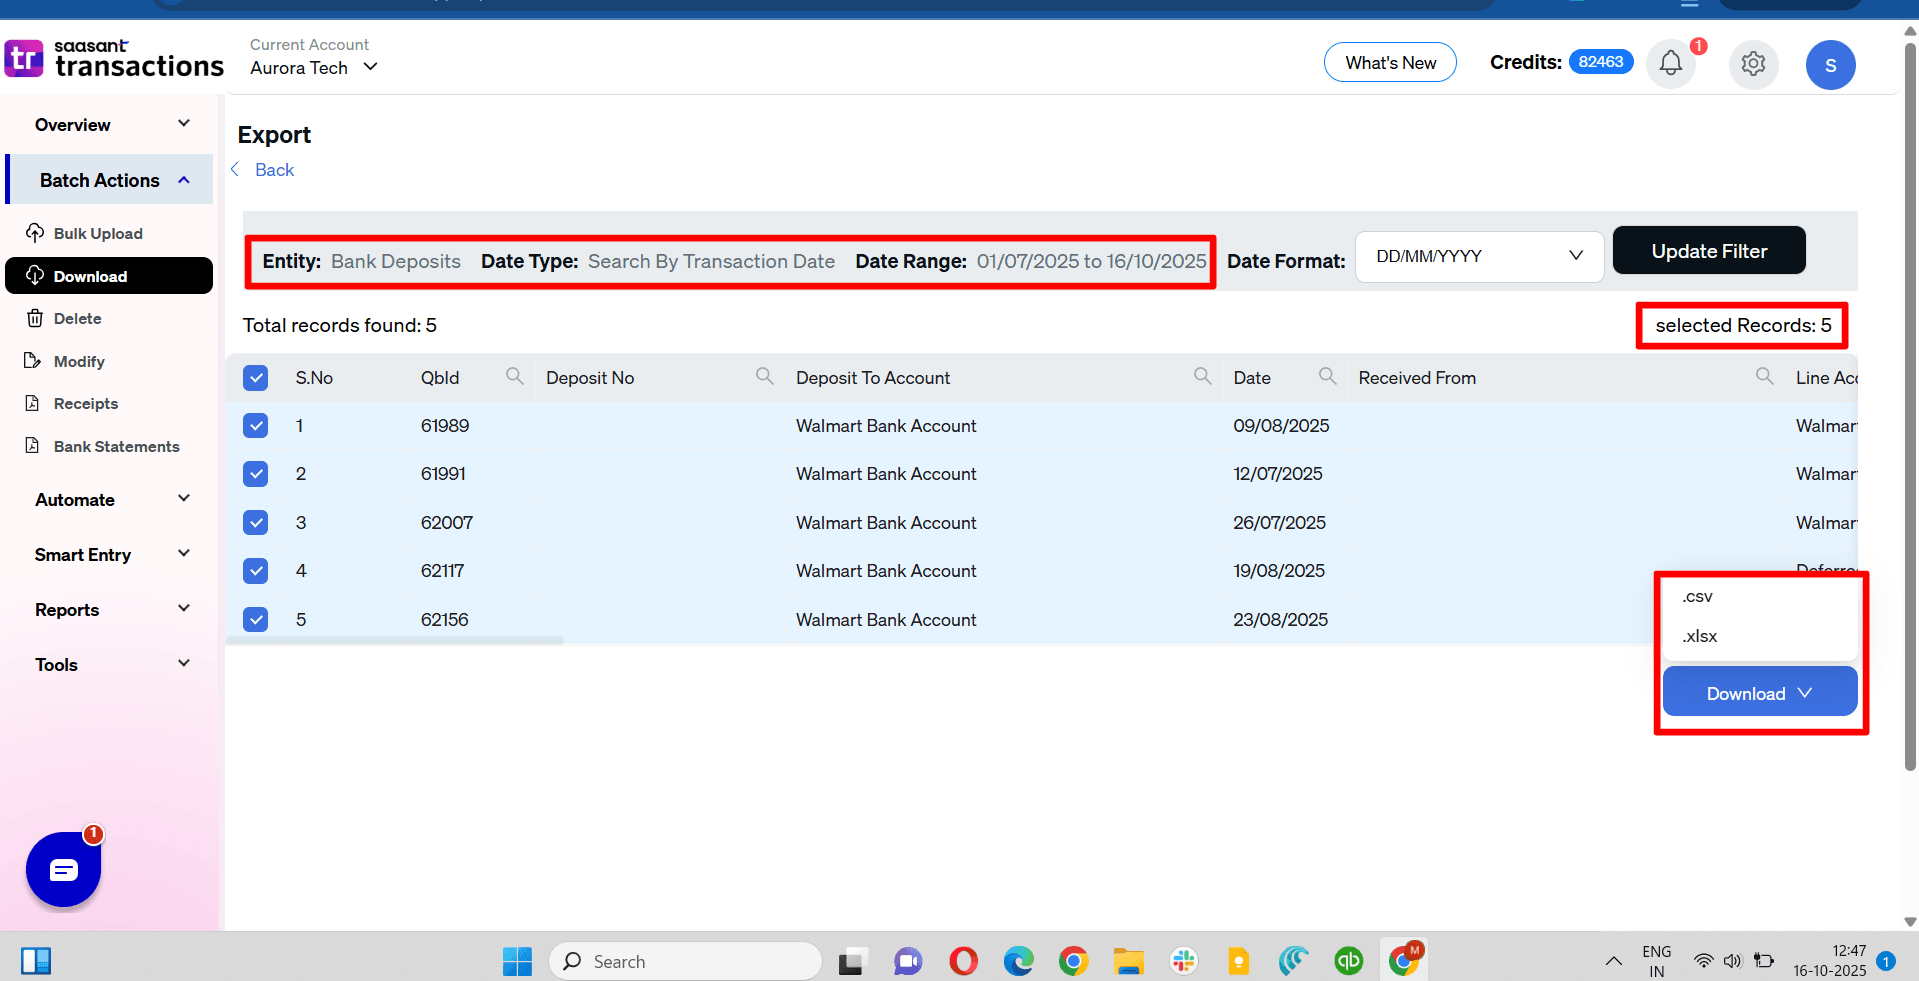Open the Date Format dropdown

(x=1479, y=256)
